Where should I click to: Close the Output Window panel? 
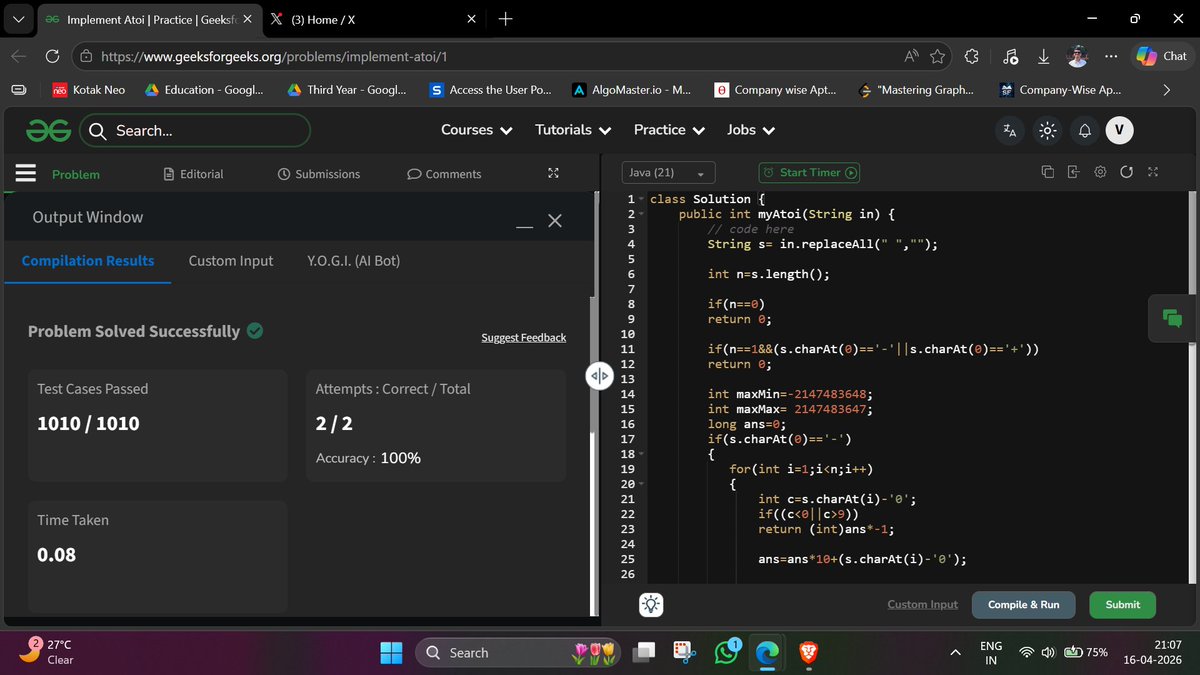tap(555, 220)
